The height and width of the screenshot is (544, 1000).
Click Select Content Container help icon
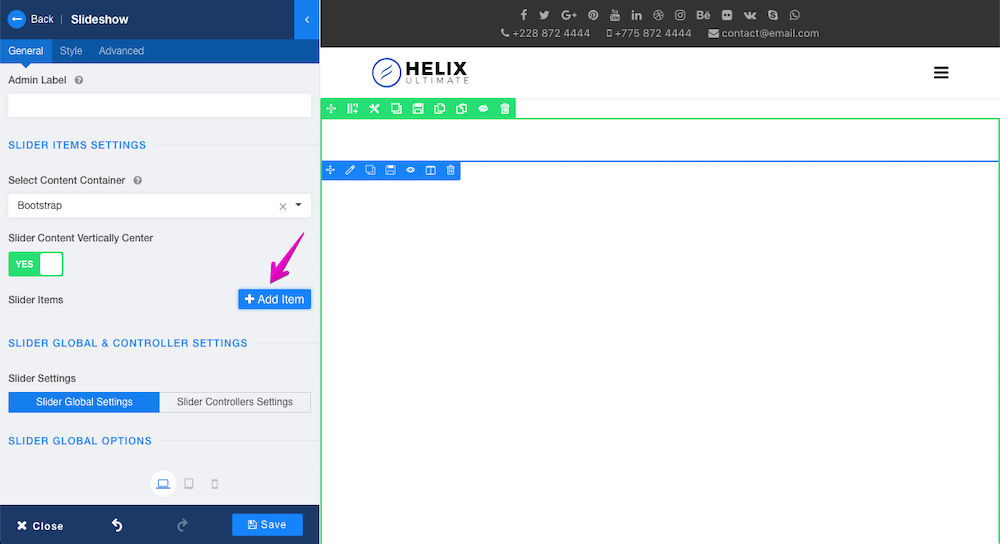point(137,180)
